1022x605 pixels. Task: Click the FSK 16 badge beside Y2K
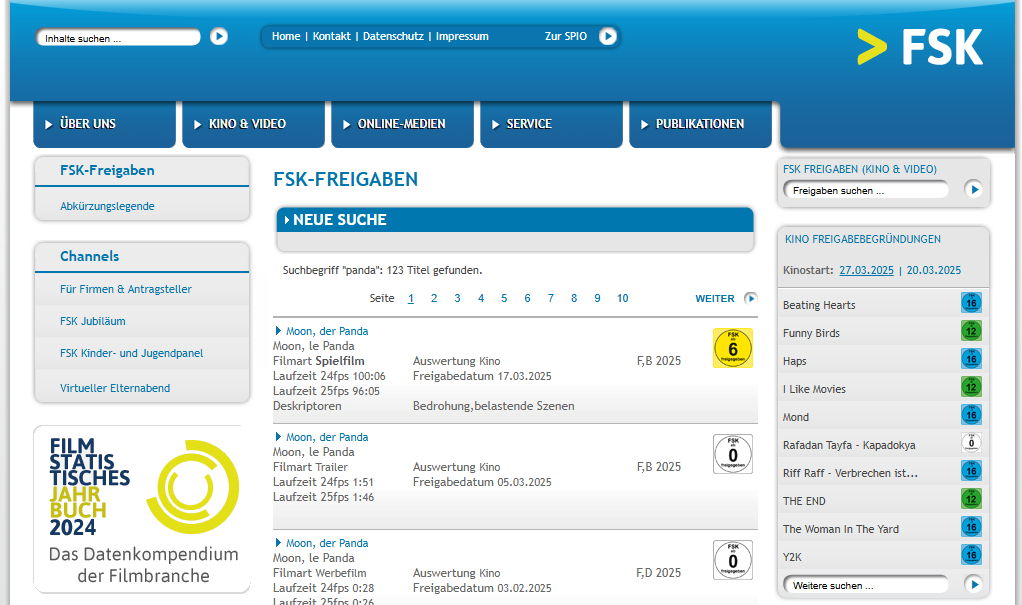pos(971,555)
